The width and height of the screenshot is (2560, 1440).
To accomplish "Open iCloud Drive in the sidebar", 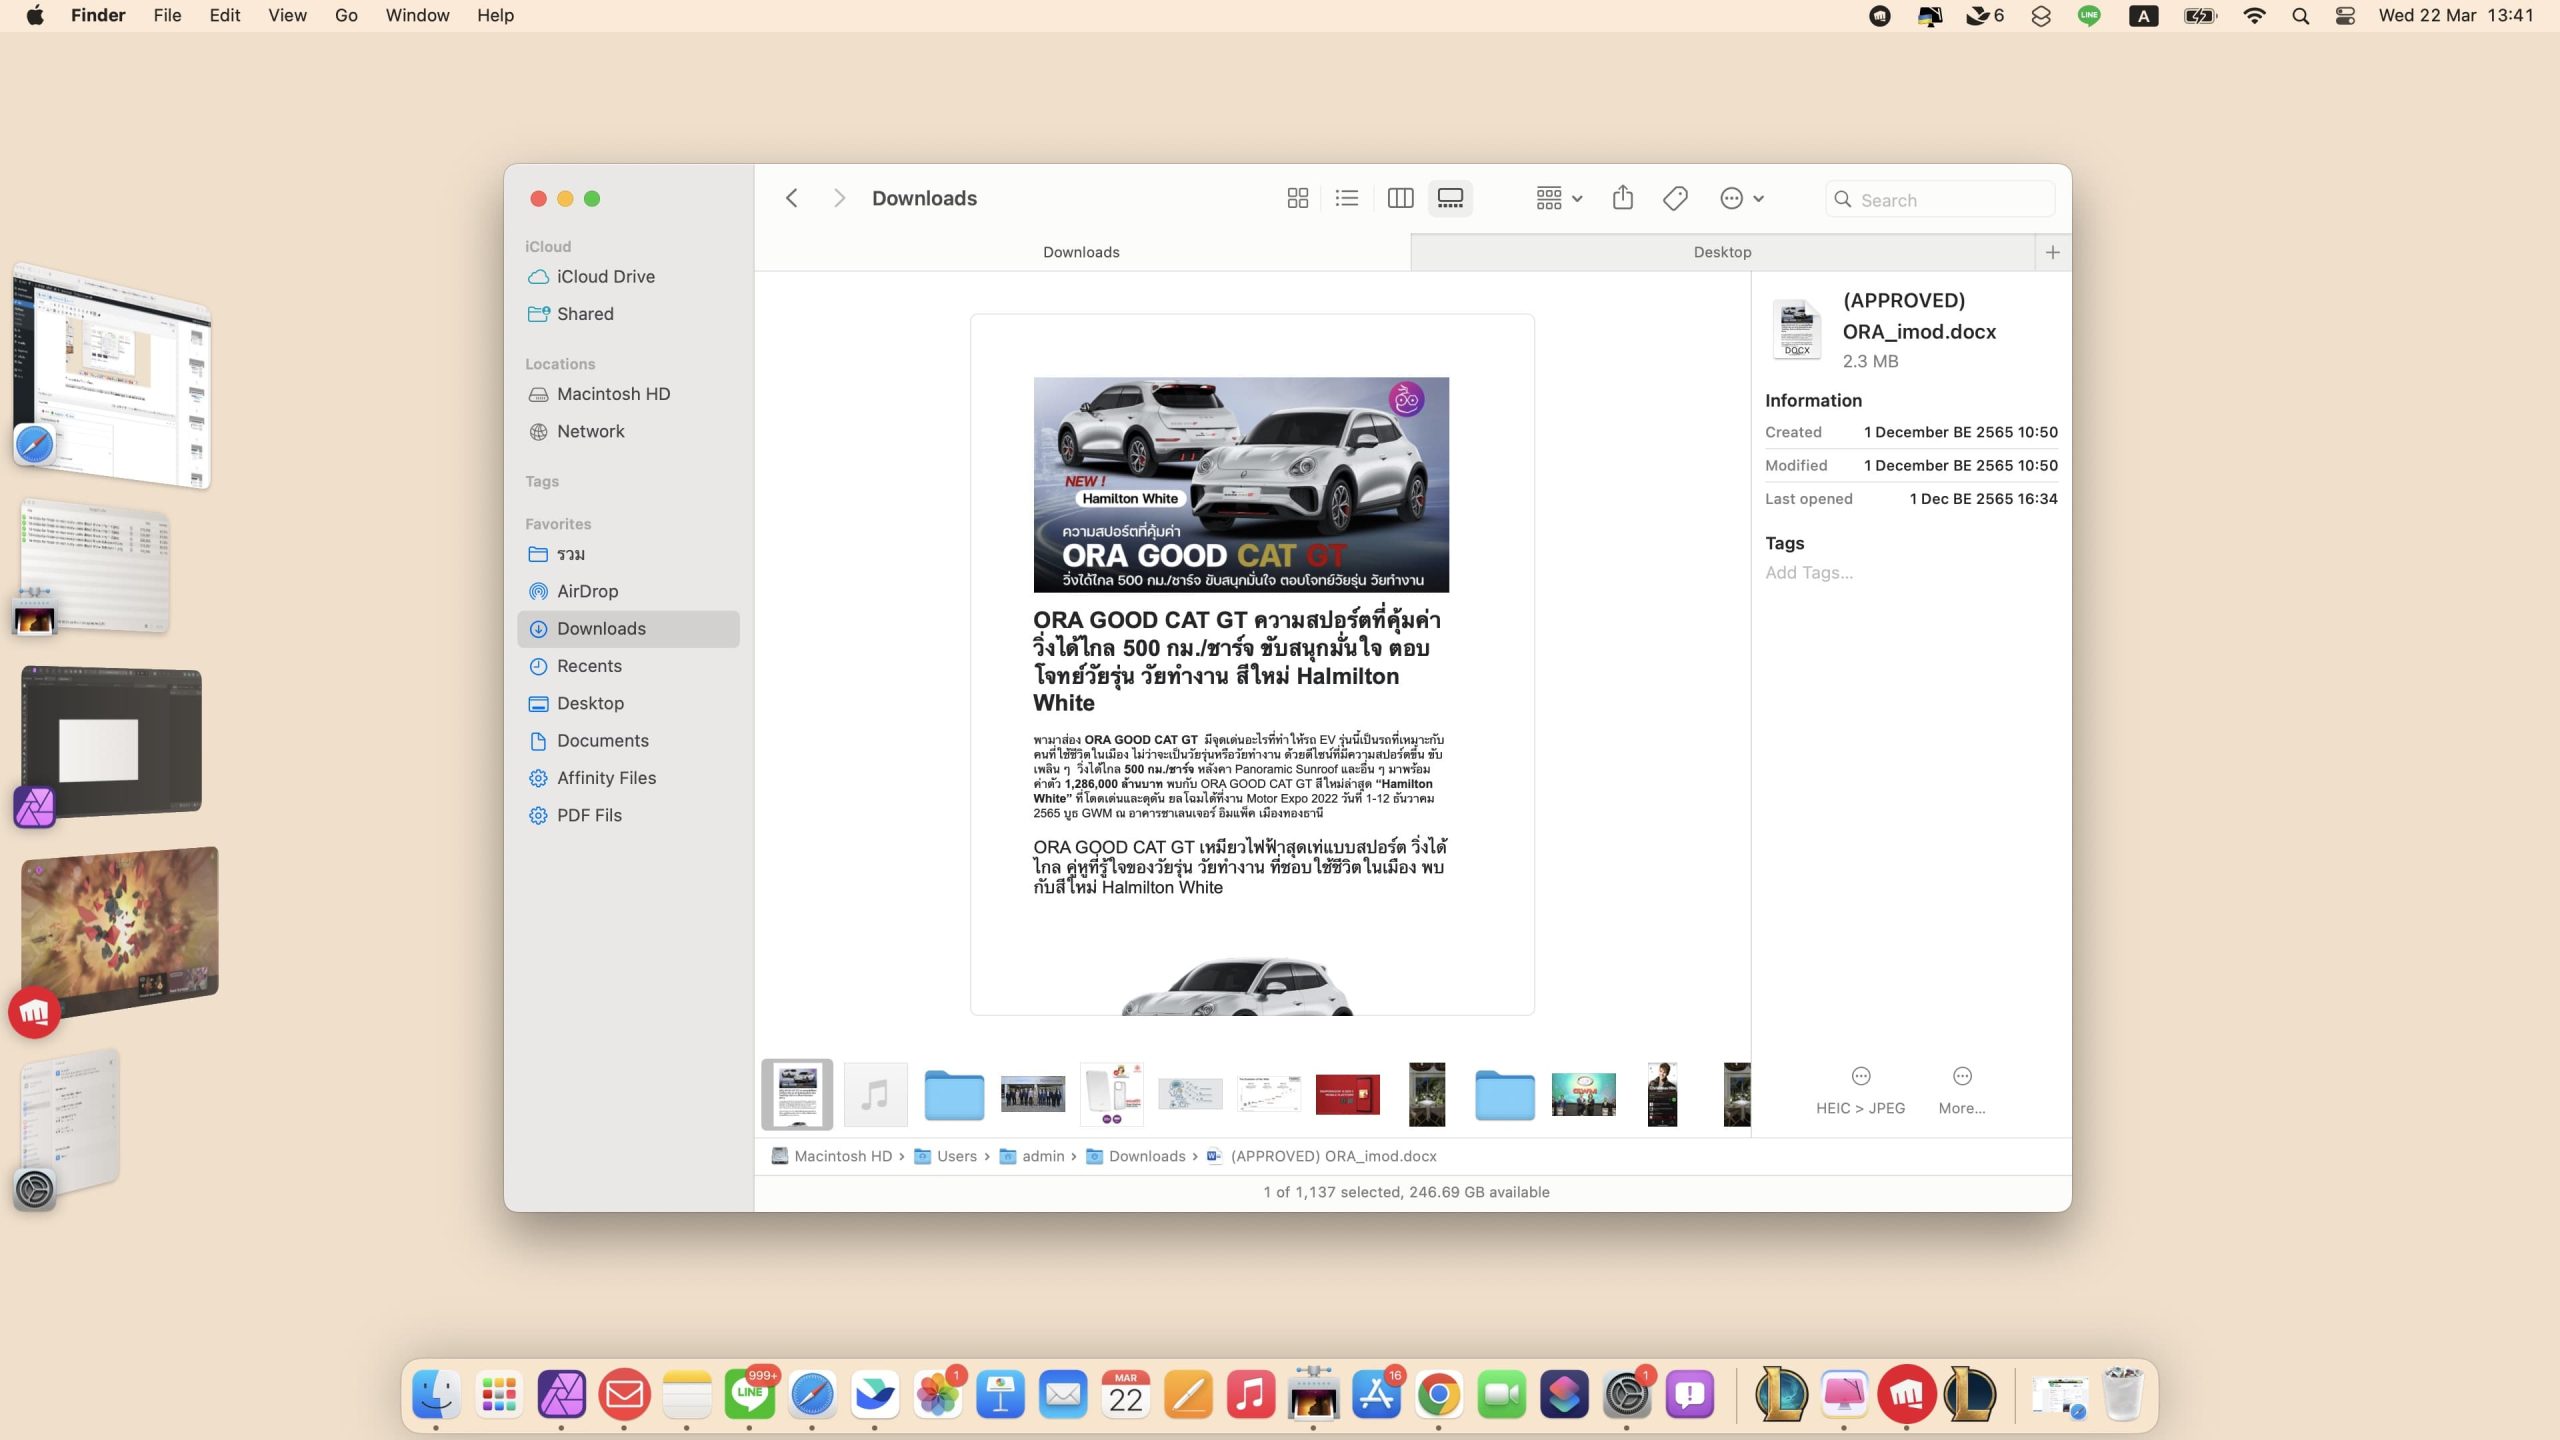I will point(605,276).
